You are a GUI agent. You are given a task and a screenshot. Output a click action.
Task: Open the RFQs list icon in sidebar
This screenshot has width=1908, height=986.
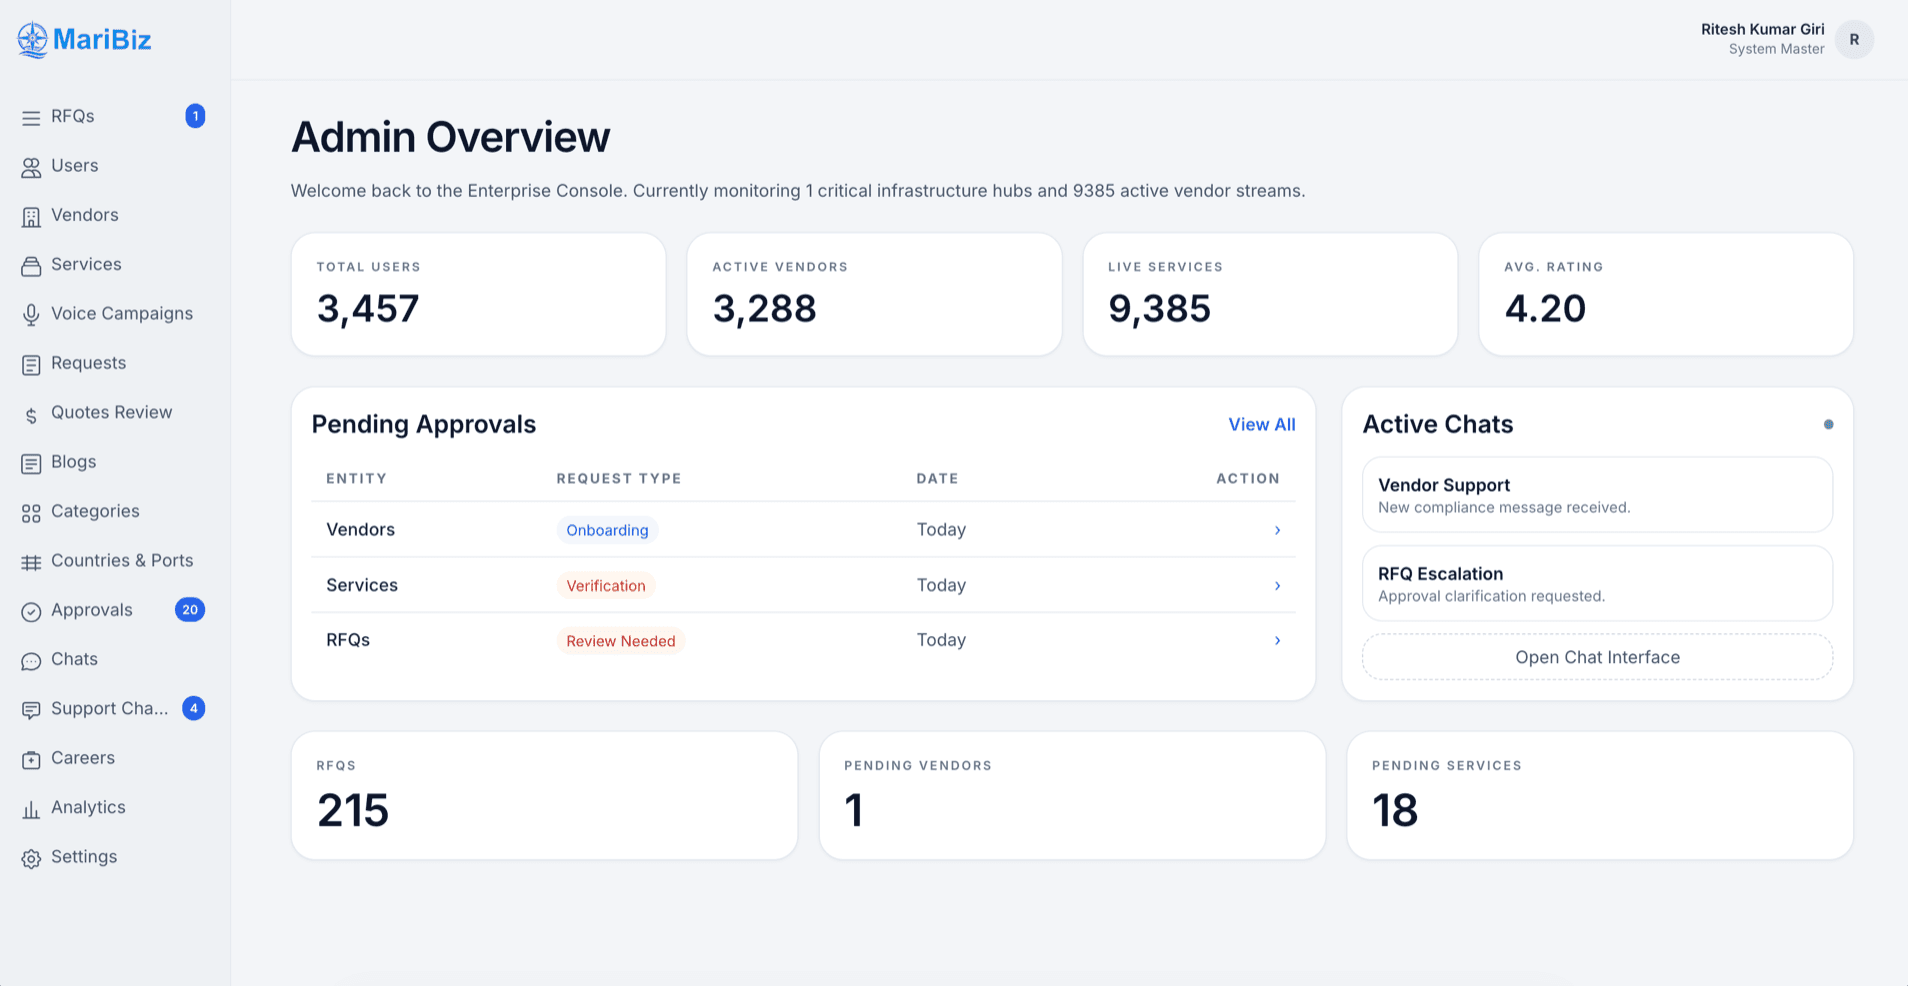(x=31, y=118)
